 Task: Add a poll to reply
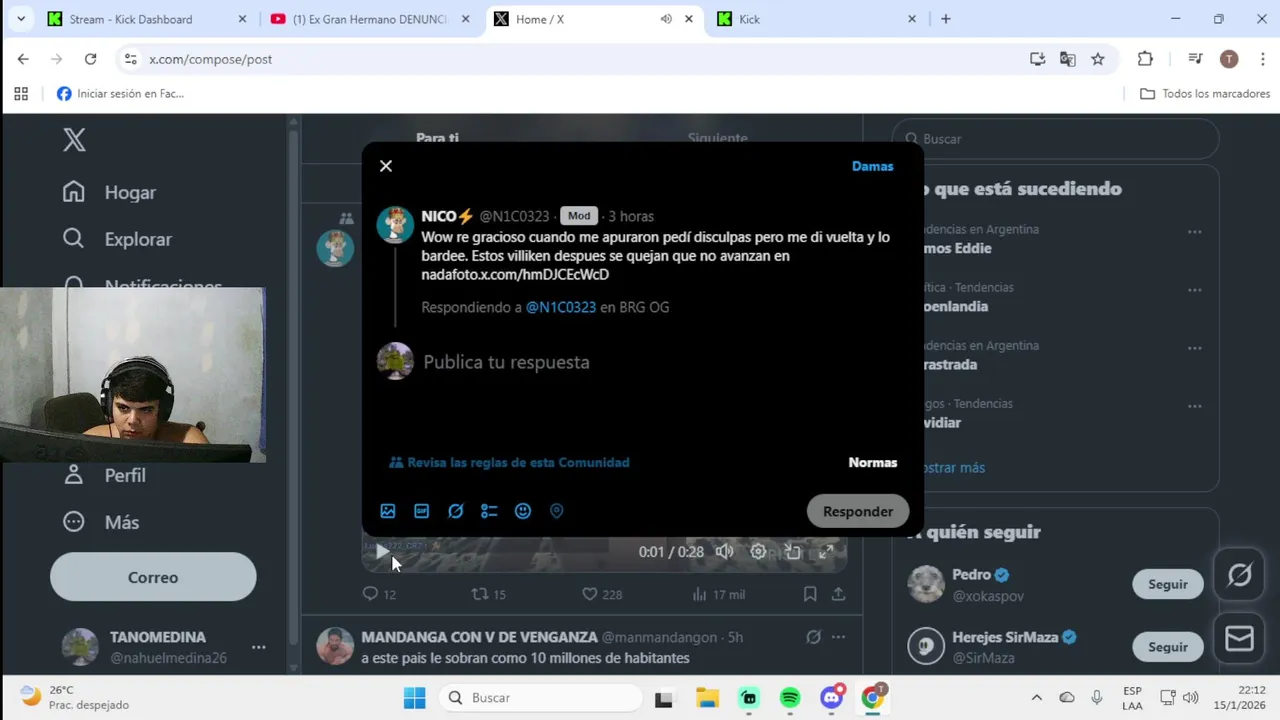(x=489, y=511)
